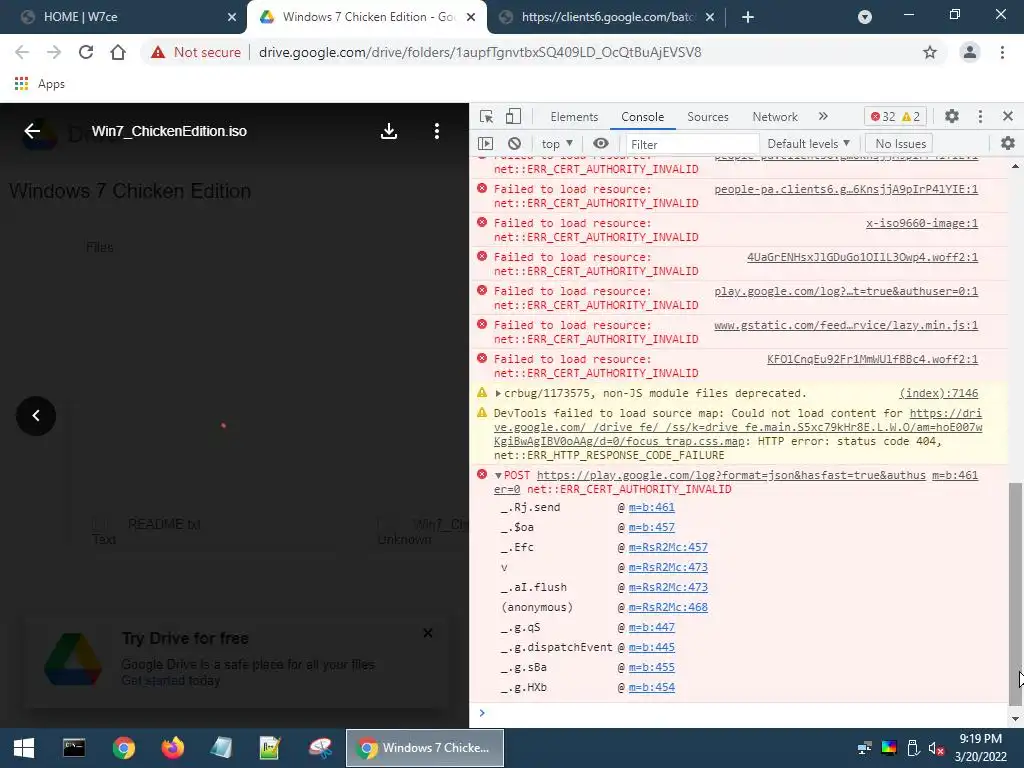Open the tab search dropdown circle

(x=865, y=17)
